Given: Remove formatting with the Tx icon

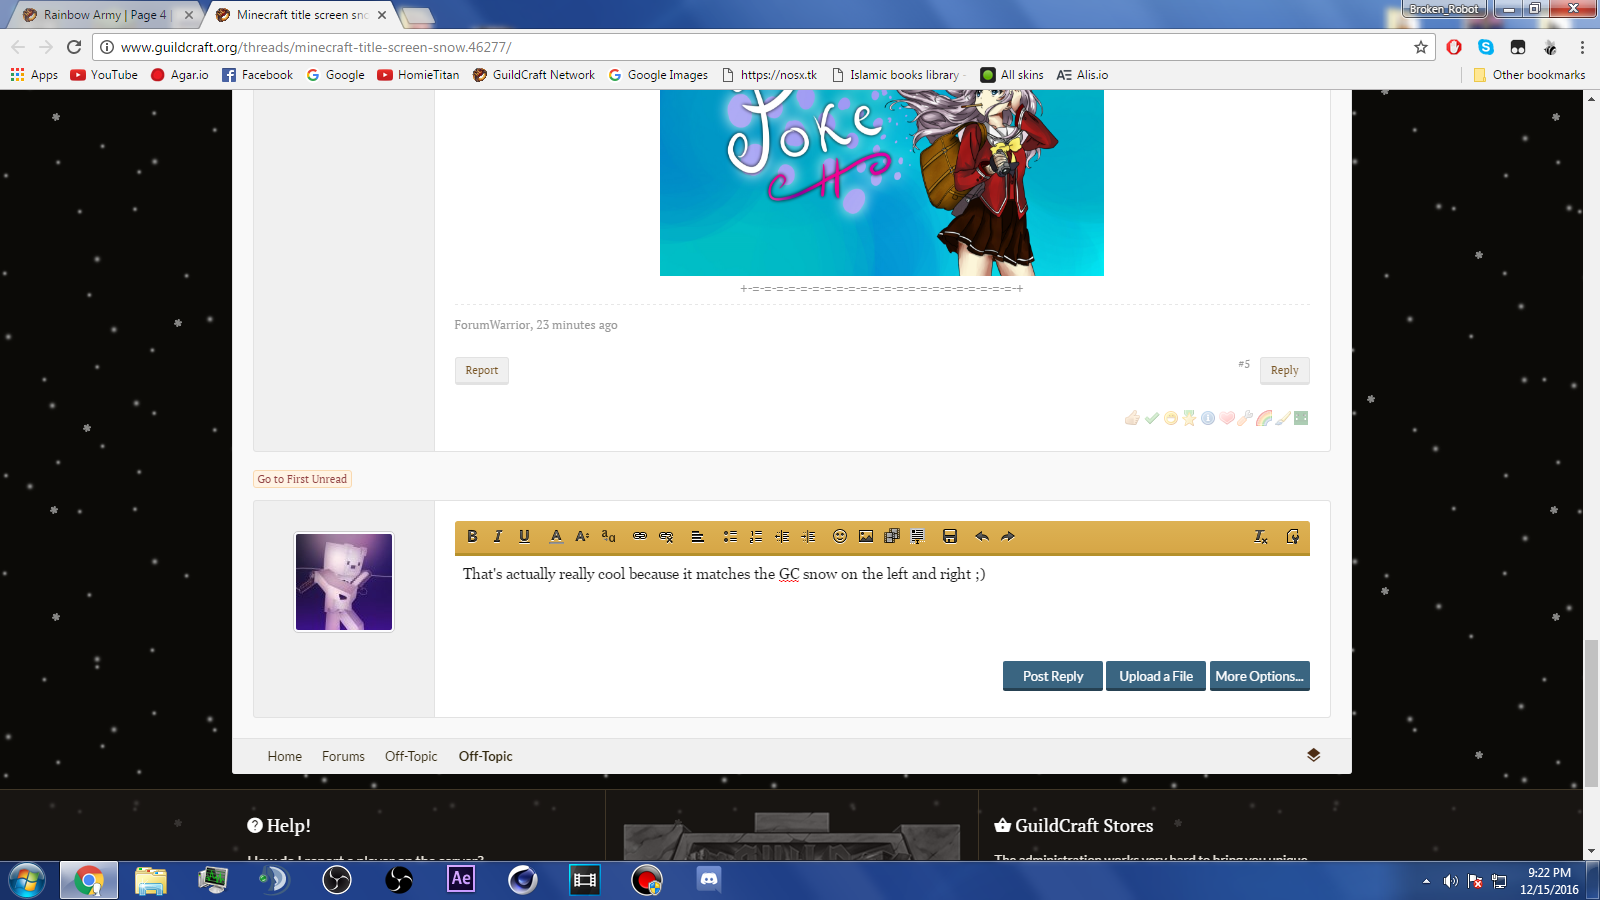Looking at the screenshot, I should point(1261,537).
